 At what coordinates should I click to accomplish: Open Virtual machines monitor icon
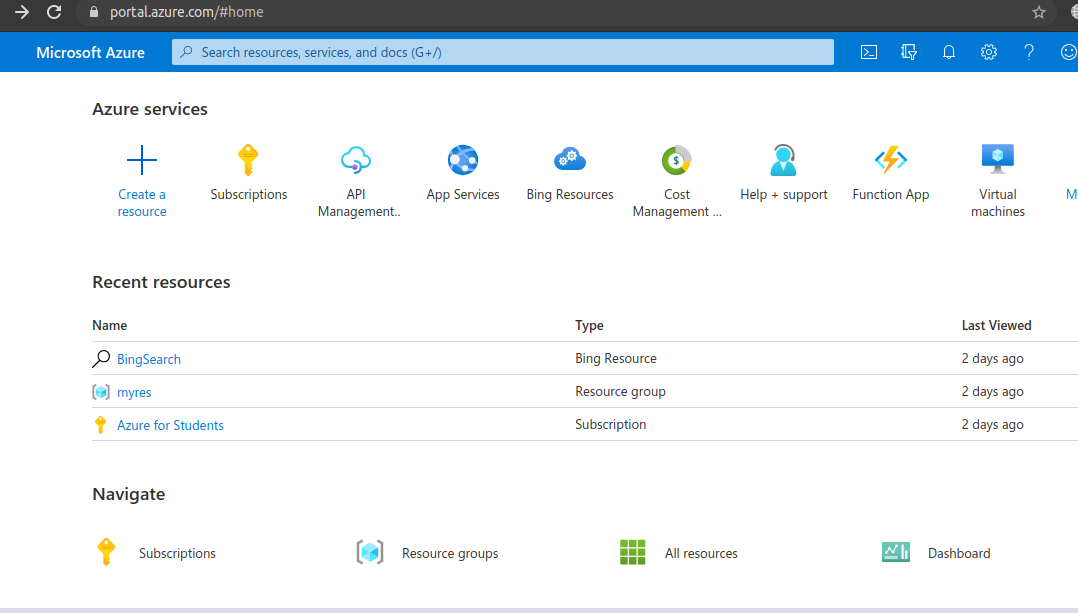[998, 159]
